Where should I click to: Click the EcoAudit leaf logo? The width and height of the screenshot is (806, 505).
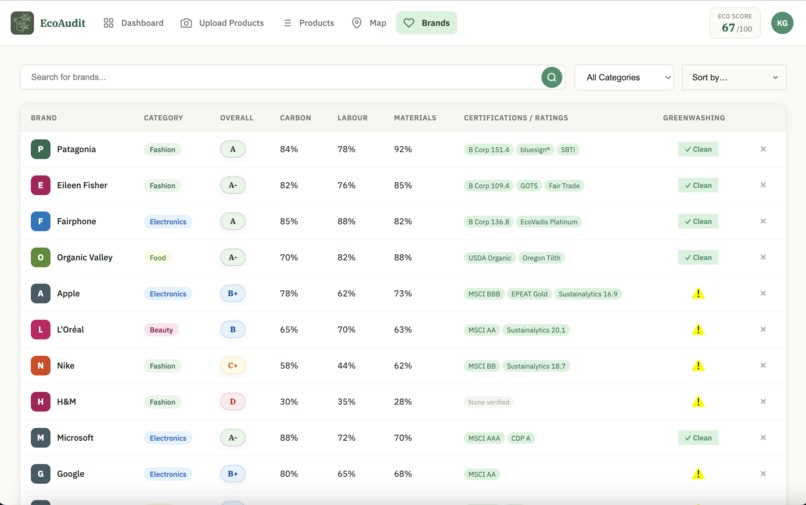click(x=22, y=23)
